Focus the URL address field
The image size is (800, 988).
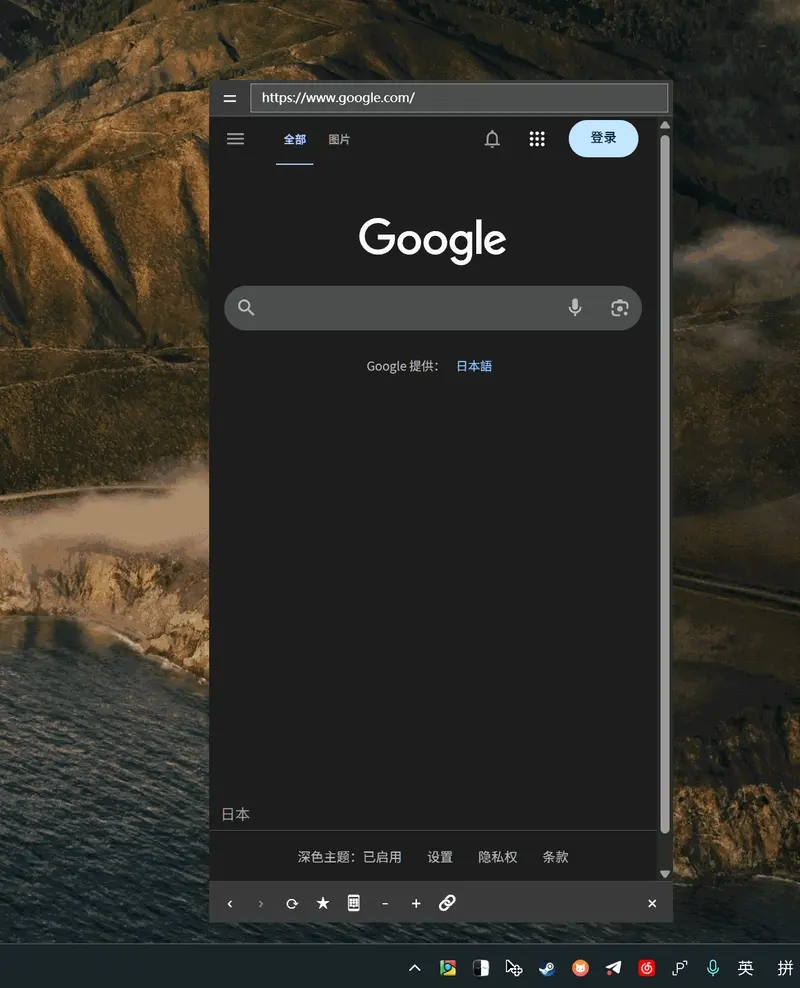pos(459,98)
